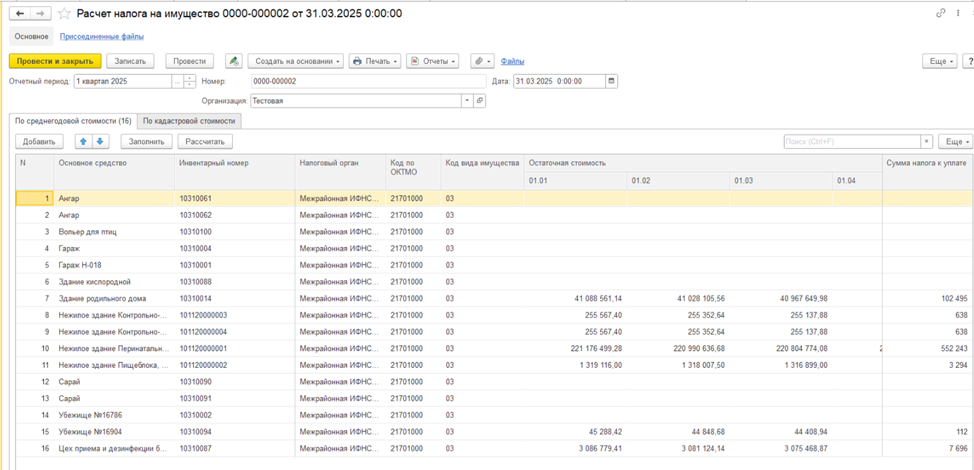Select the Основное navigation section
The image size is (974, 470).
(x=32, y=37)
